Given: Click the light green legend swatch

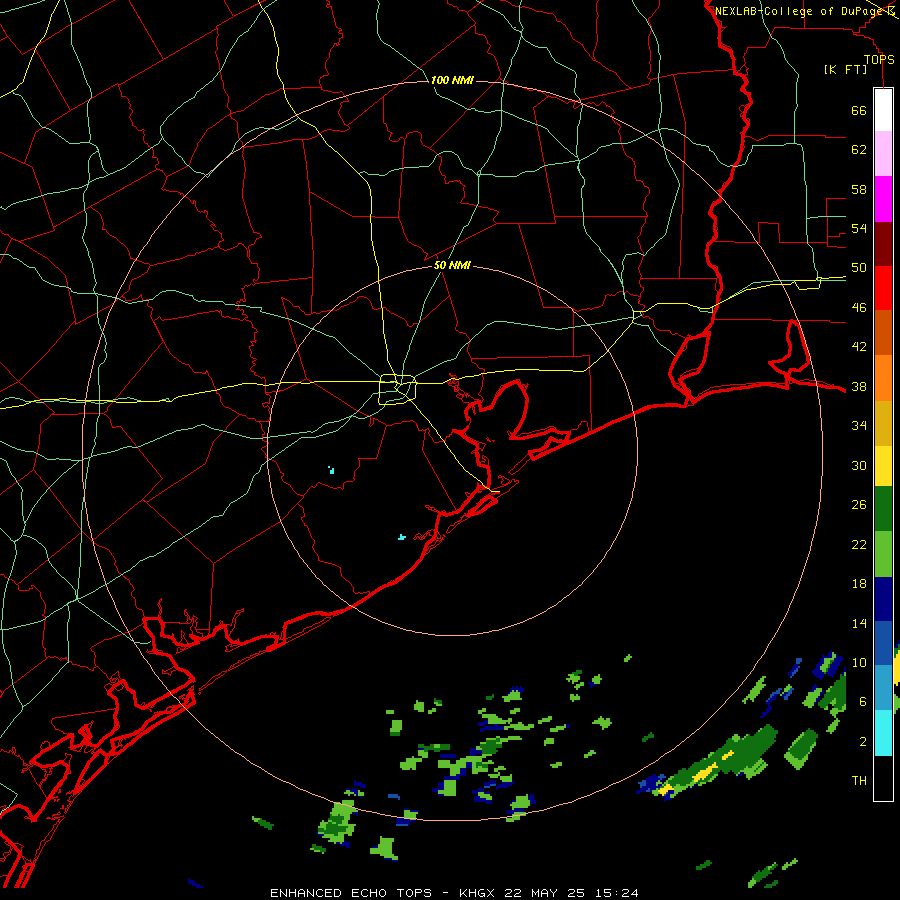Looking at the screenshot, I should click(883, 554).
